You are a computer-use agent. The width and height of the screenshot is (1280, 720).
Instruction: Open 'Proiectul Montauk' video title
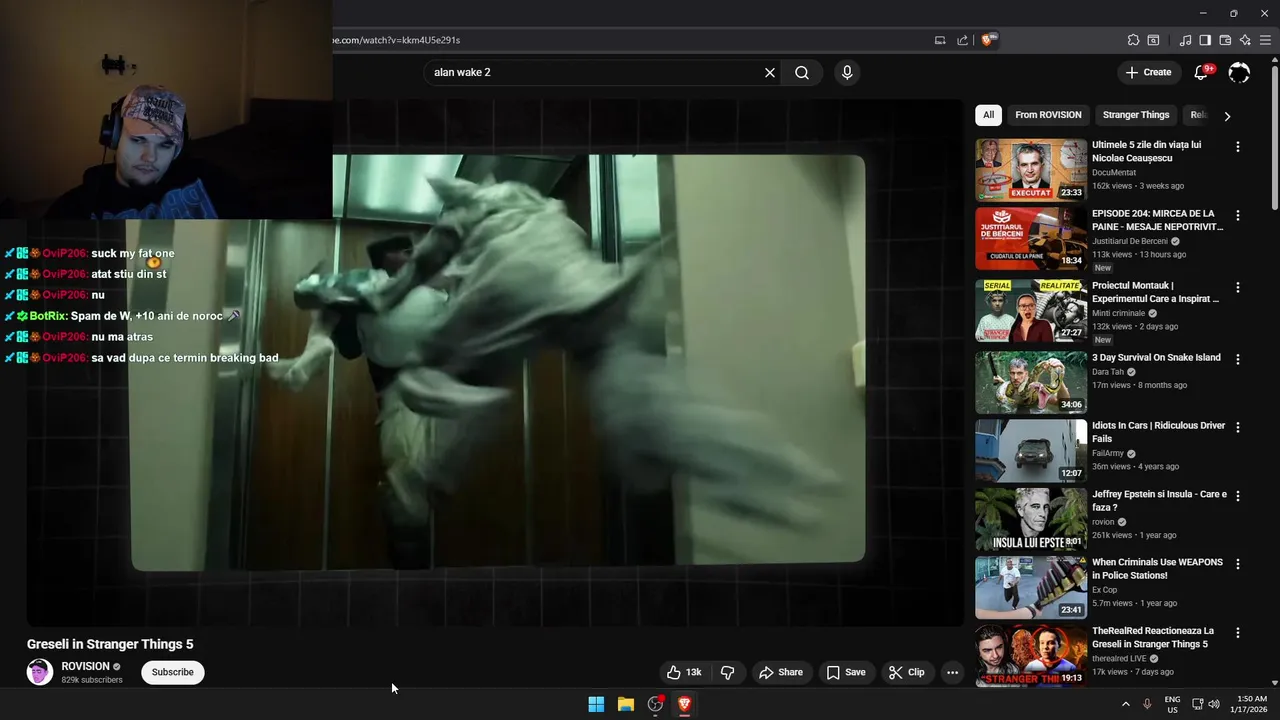pos(1155,292)
